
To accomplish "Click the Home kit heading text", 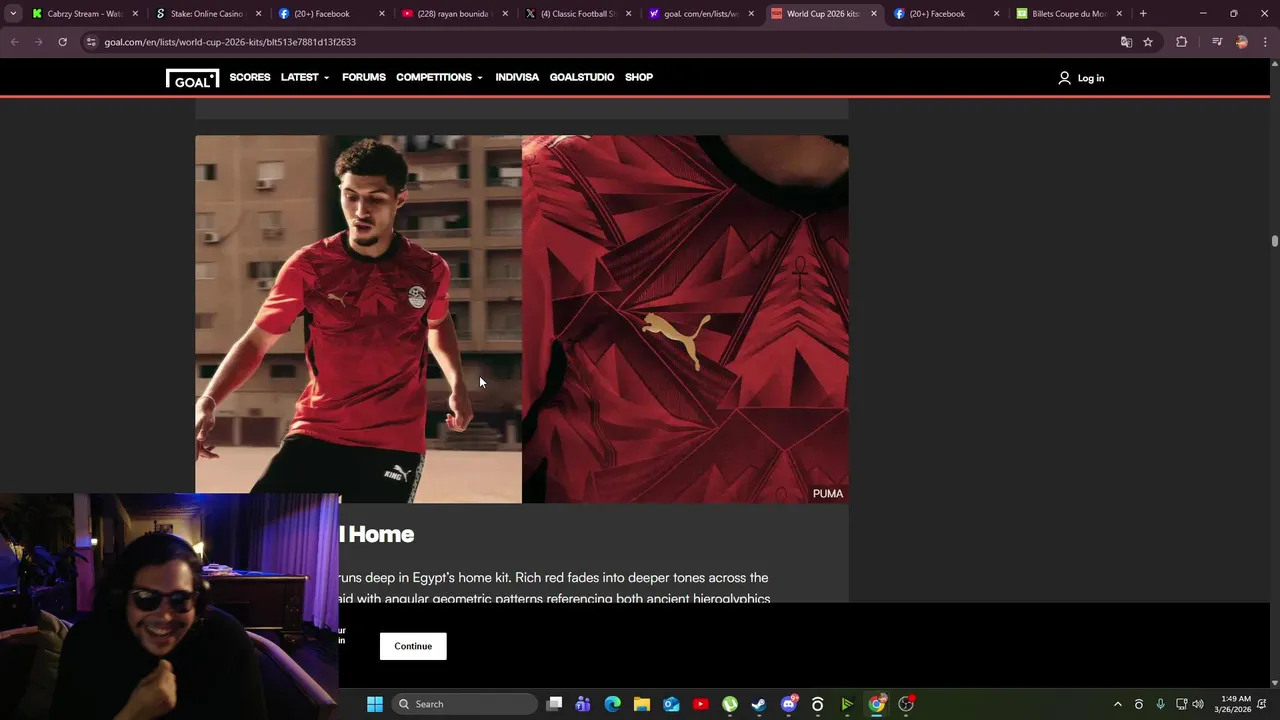I will point(376,534).
